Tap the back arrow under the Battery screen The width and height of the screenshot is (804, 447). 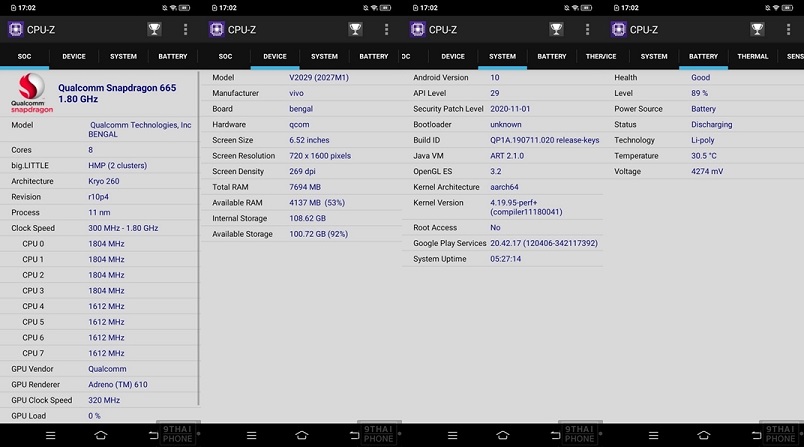coord(756,436)
